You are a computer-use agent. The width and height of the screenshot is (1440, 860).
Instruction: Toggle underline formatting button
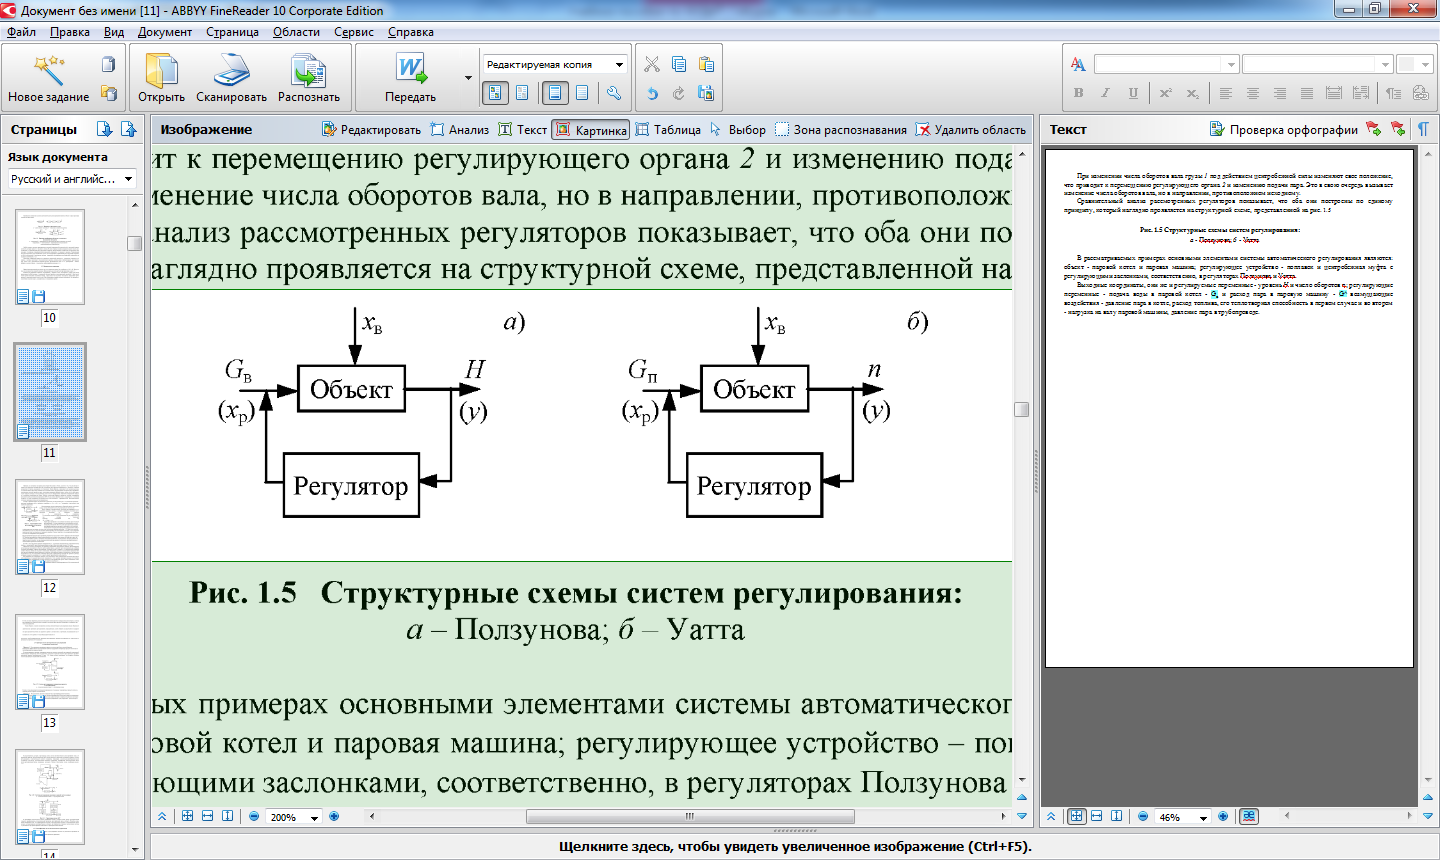pos(1133,93)
